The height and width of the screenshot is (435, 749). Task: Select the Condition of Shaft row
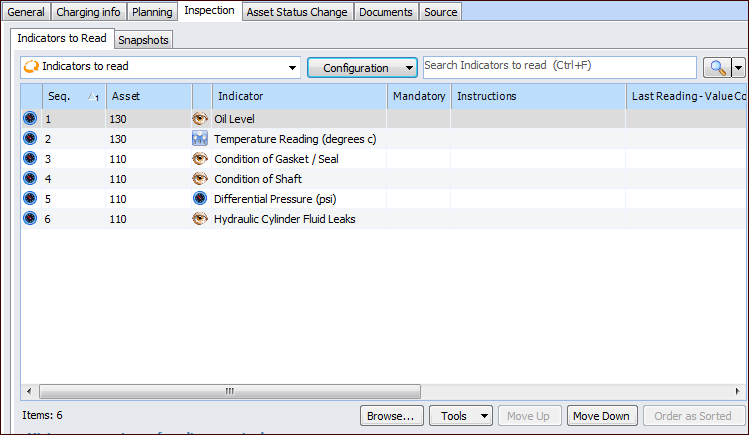click(384, 179)
